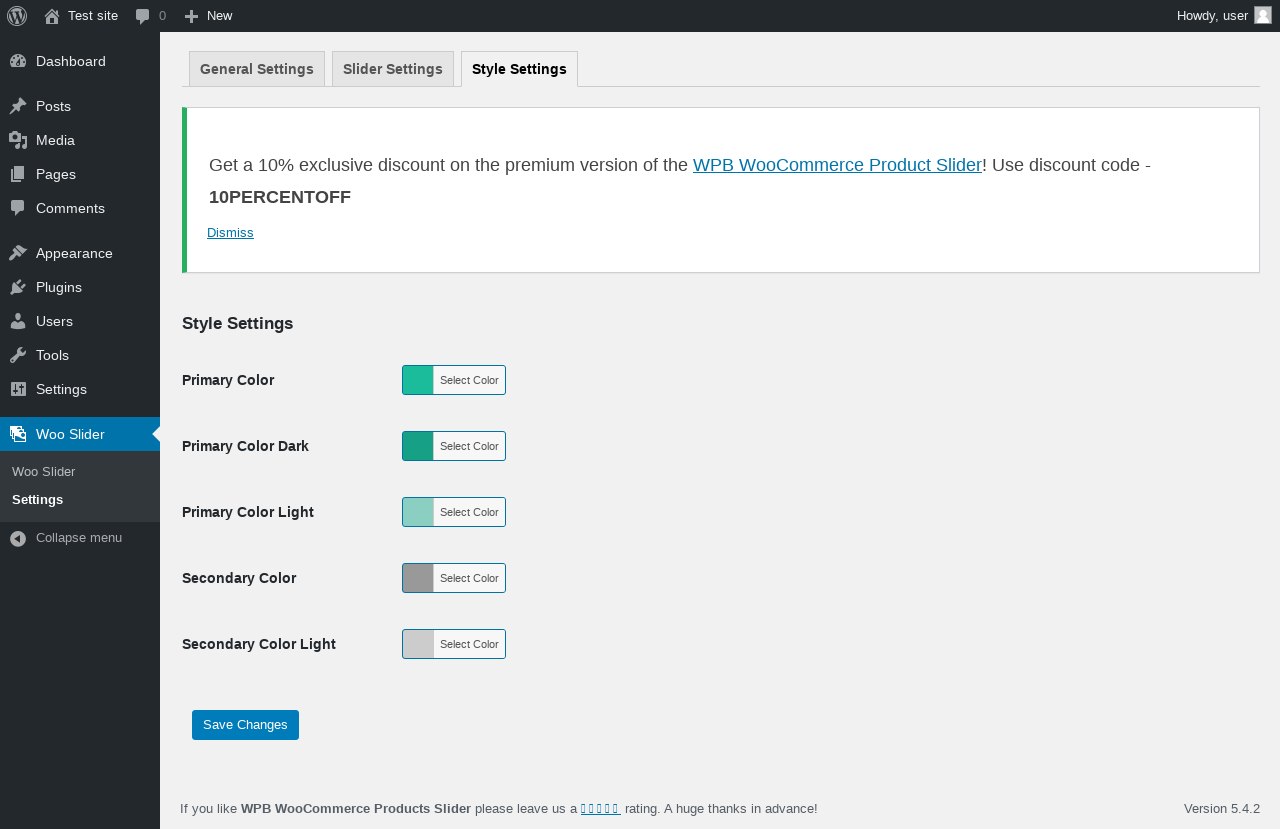Click the Collapse menu arrow icon
The image size is (1280, 829).
point(18,538)
